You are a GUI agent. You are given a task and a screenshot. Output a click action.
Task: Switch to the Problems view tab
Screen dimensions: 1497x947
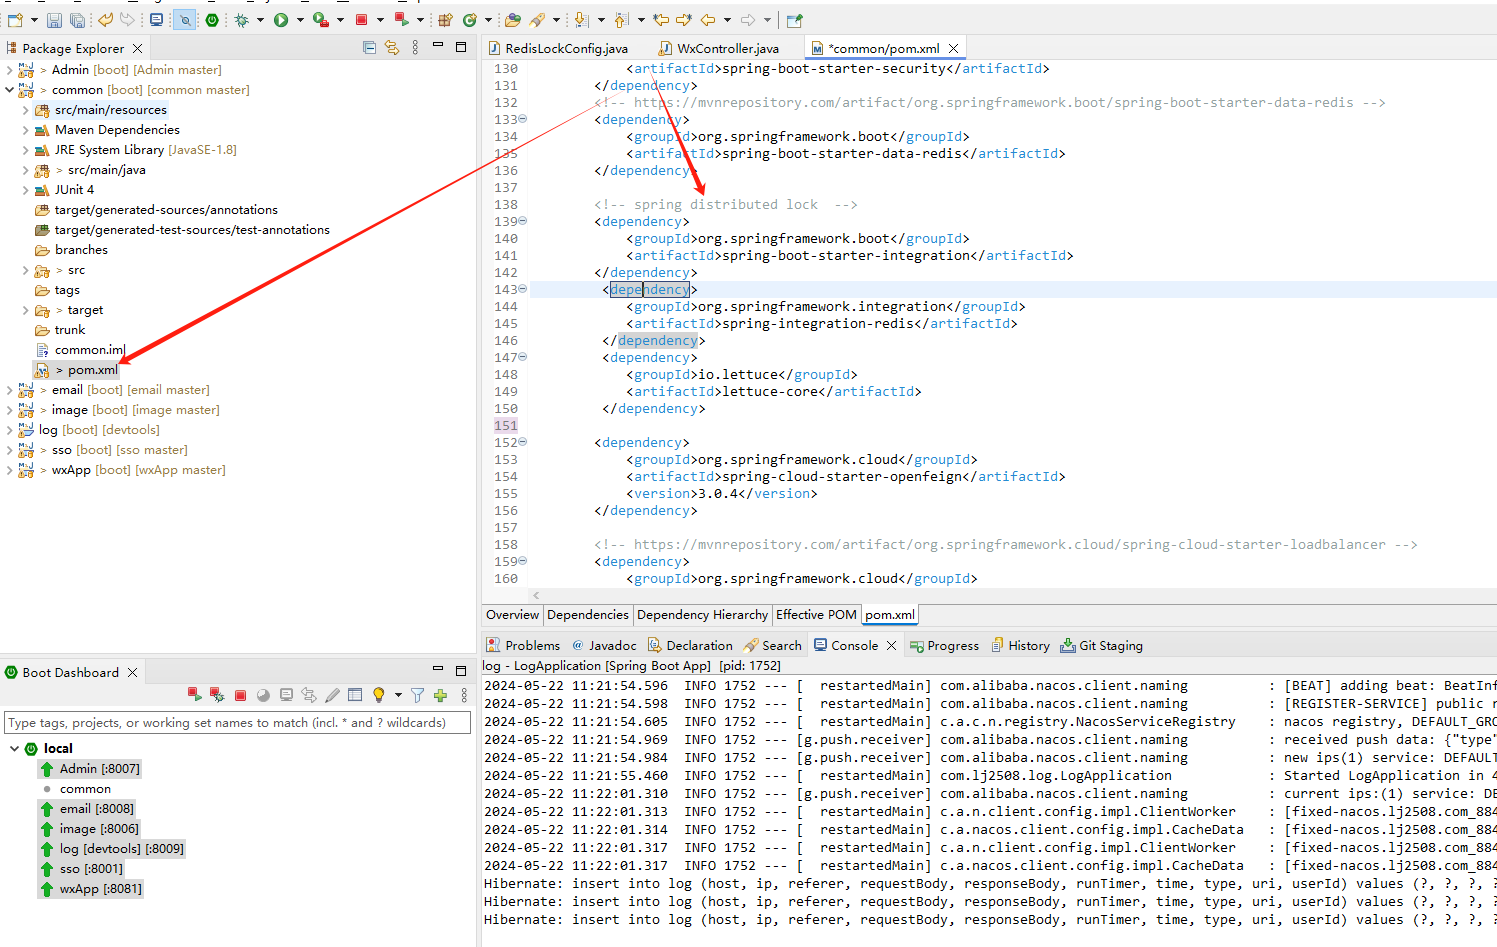click(523, 646)
